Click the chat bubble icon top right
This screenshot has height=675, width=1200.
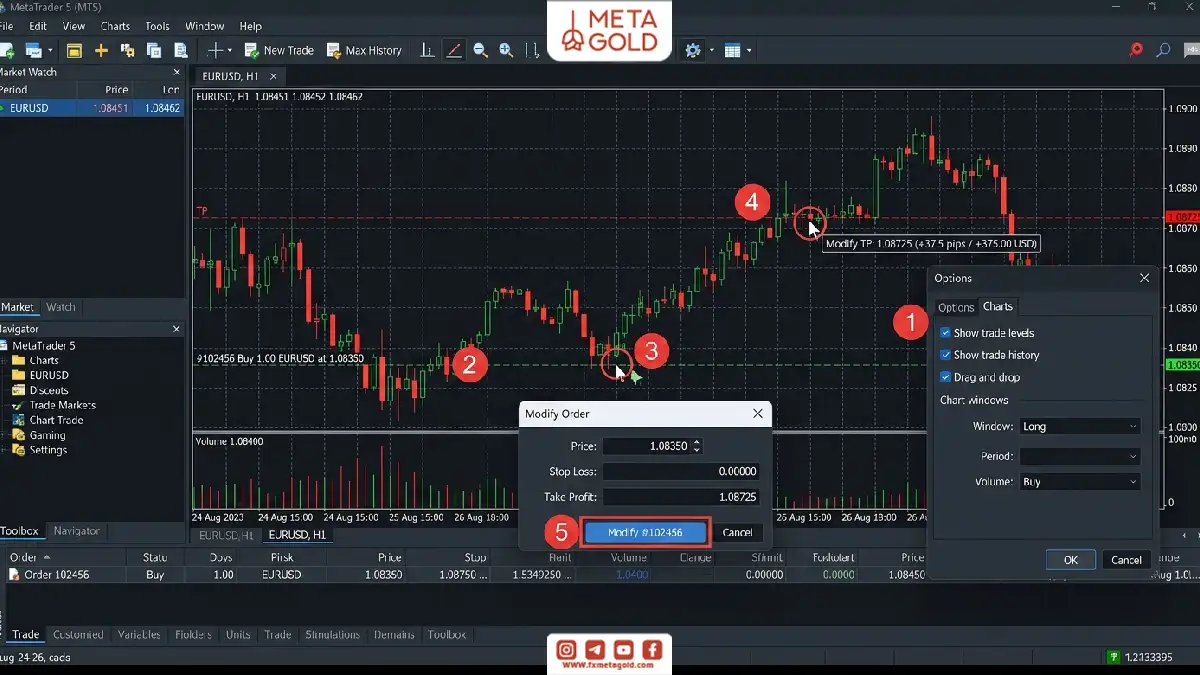[x=1190, y=49]
